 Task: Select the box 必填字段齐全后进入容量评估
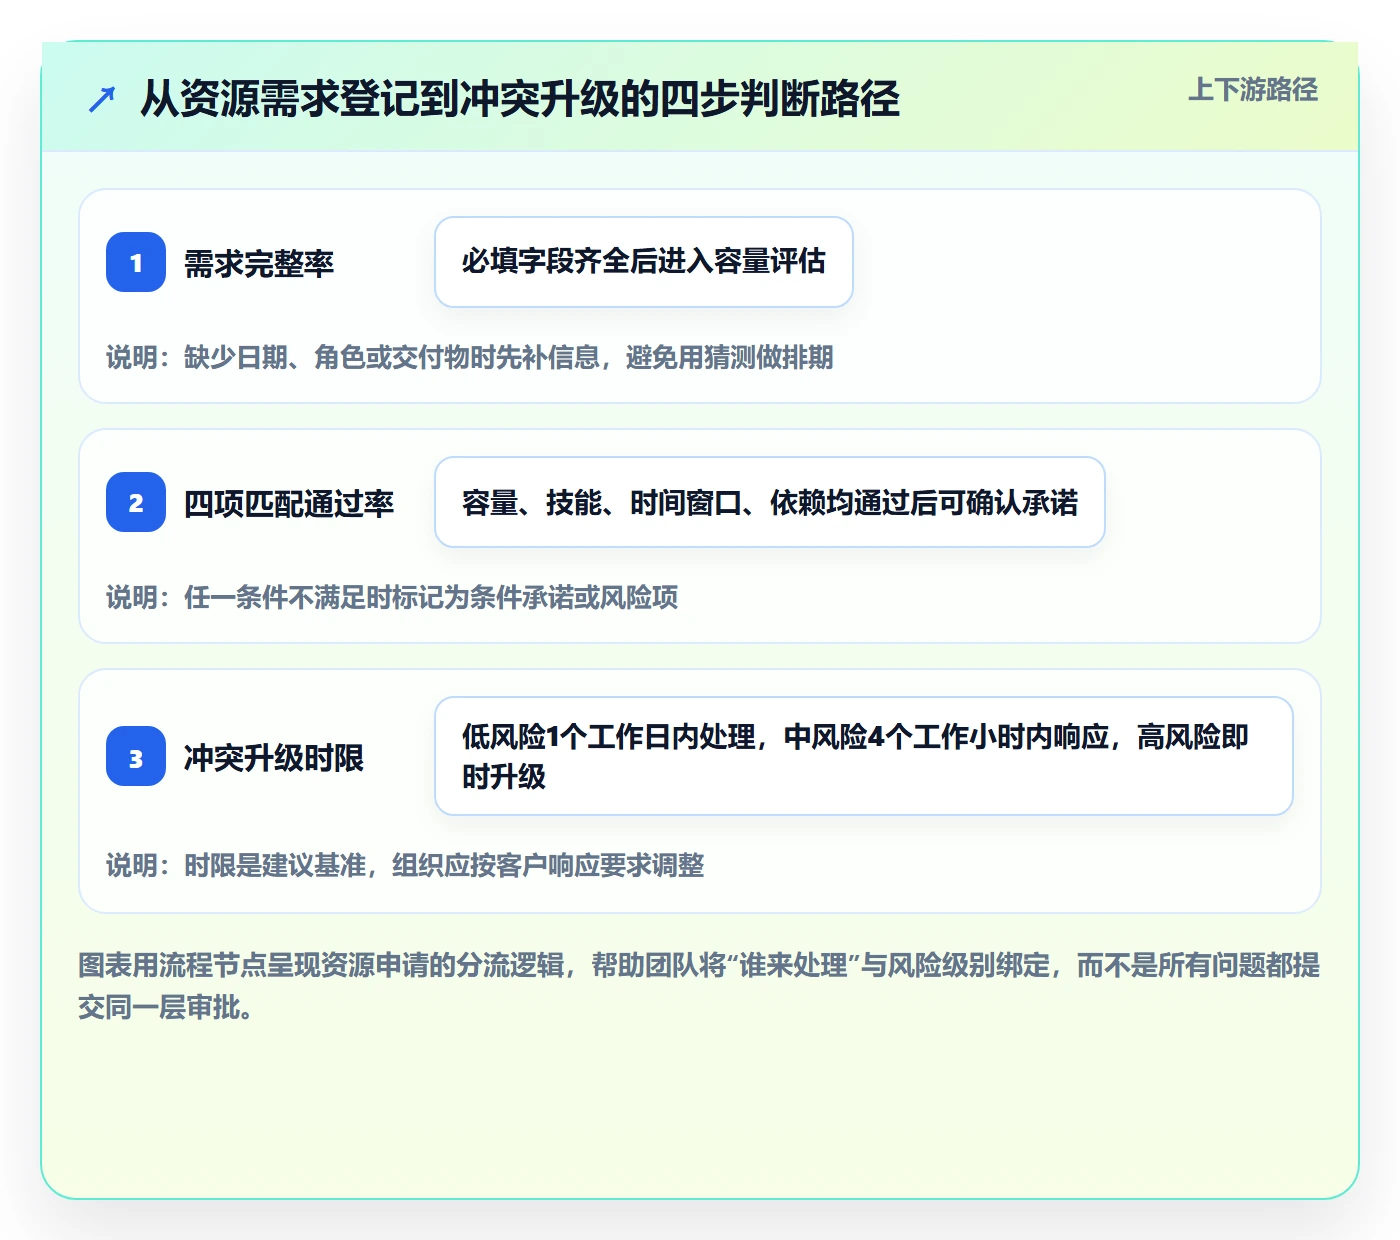click(644, 262)
